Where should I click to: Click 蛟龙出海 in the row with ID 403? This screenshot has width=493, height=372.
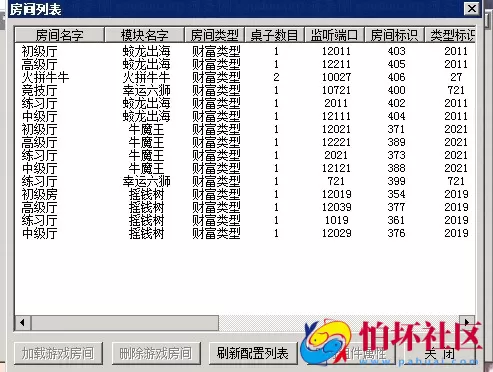147,51
